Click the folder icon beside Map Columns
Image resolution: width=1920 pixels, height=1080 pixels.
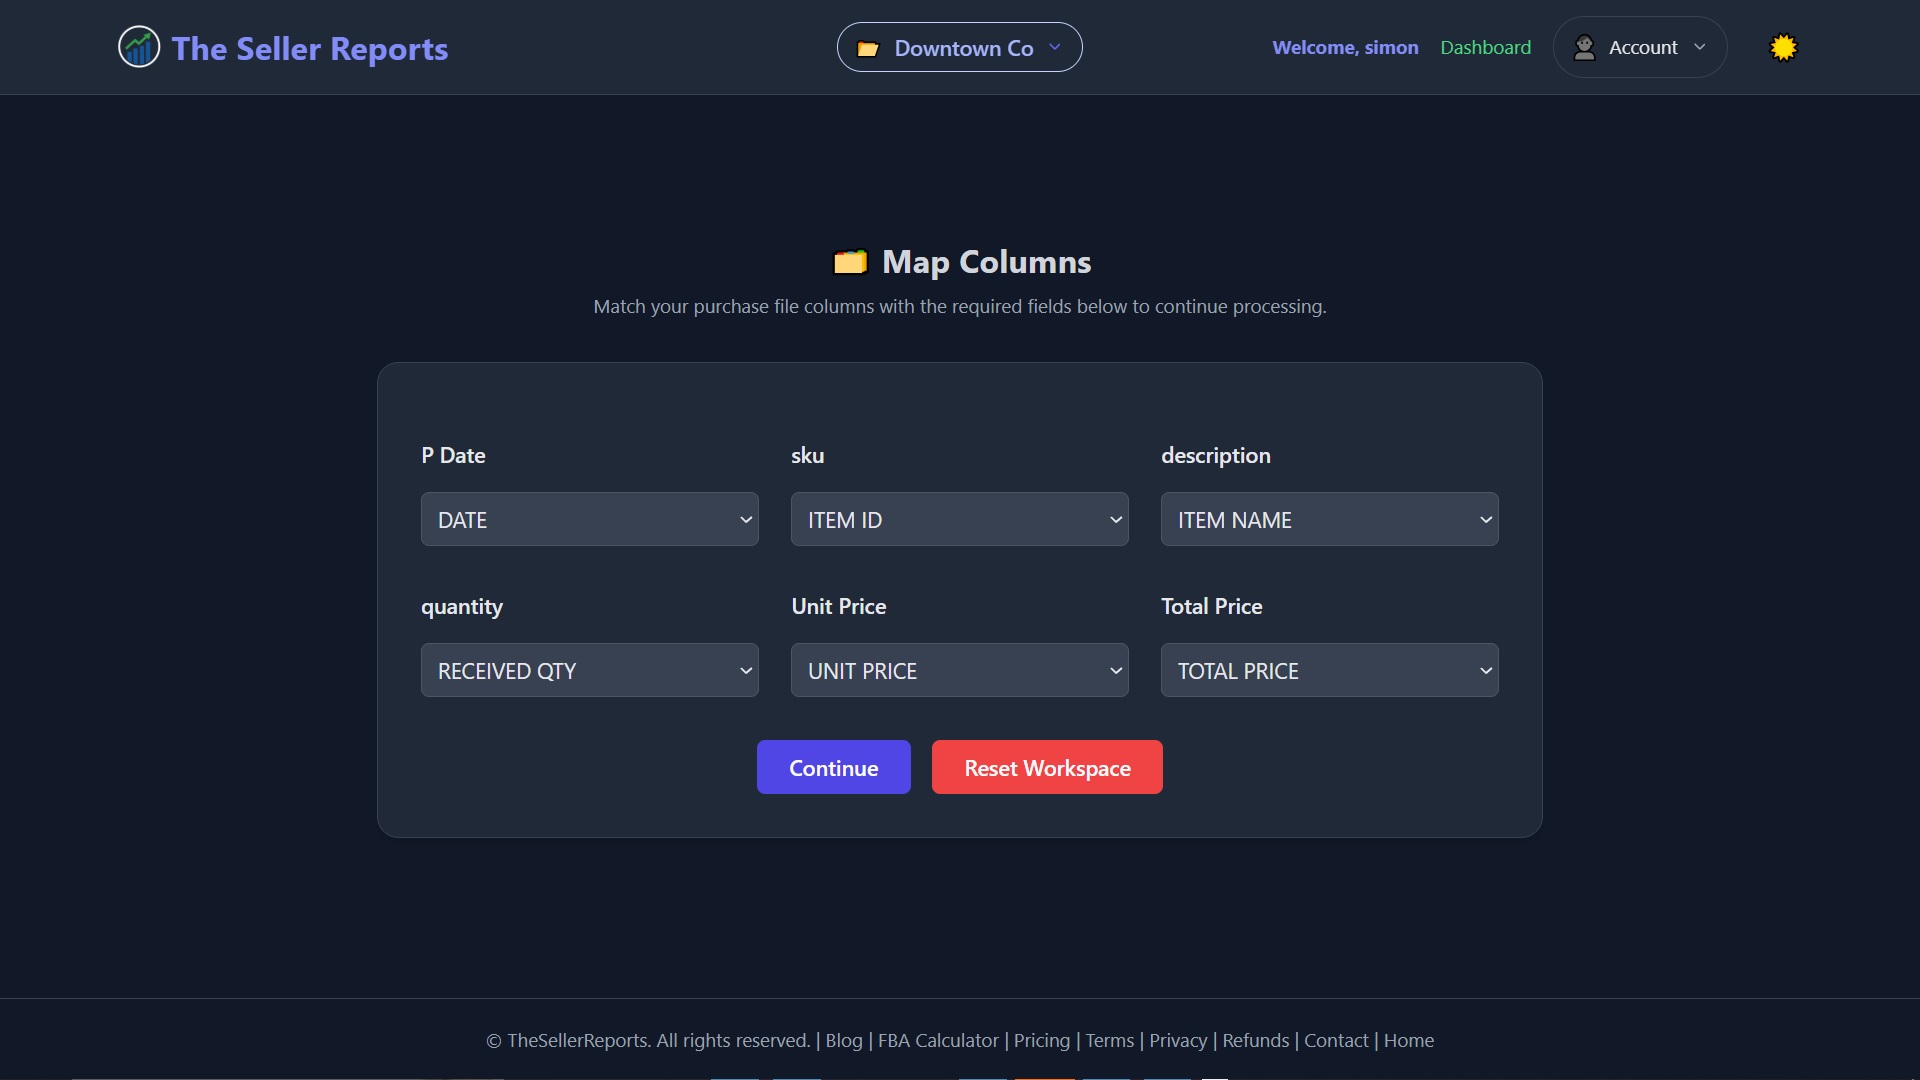(x=850, y=262)
